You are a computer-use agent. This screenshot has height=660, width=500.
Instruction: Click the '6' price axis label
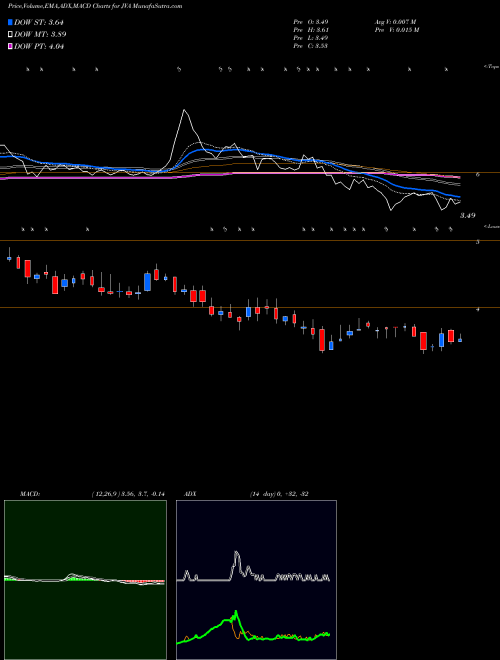tap(478, 174)
